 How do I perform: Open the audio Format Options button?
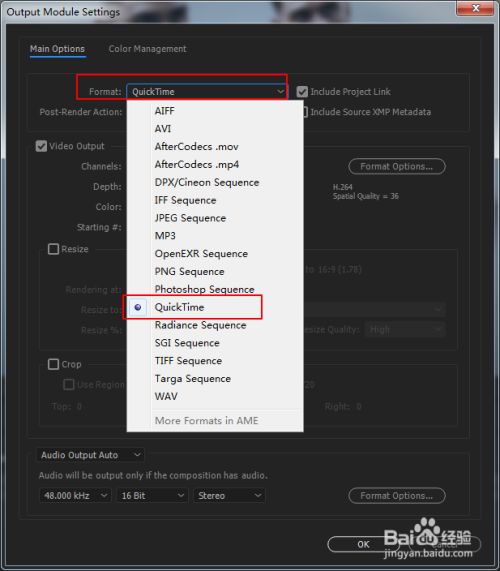(397, 496)
